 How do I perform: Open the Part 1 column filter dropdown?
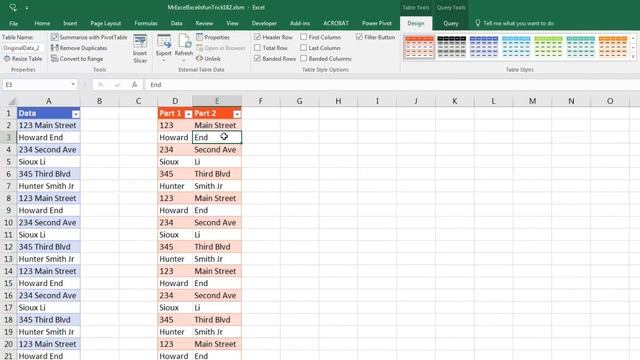(x=188, y=114)
